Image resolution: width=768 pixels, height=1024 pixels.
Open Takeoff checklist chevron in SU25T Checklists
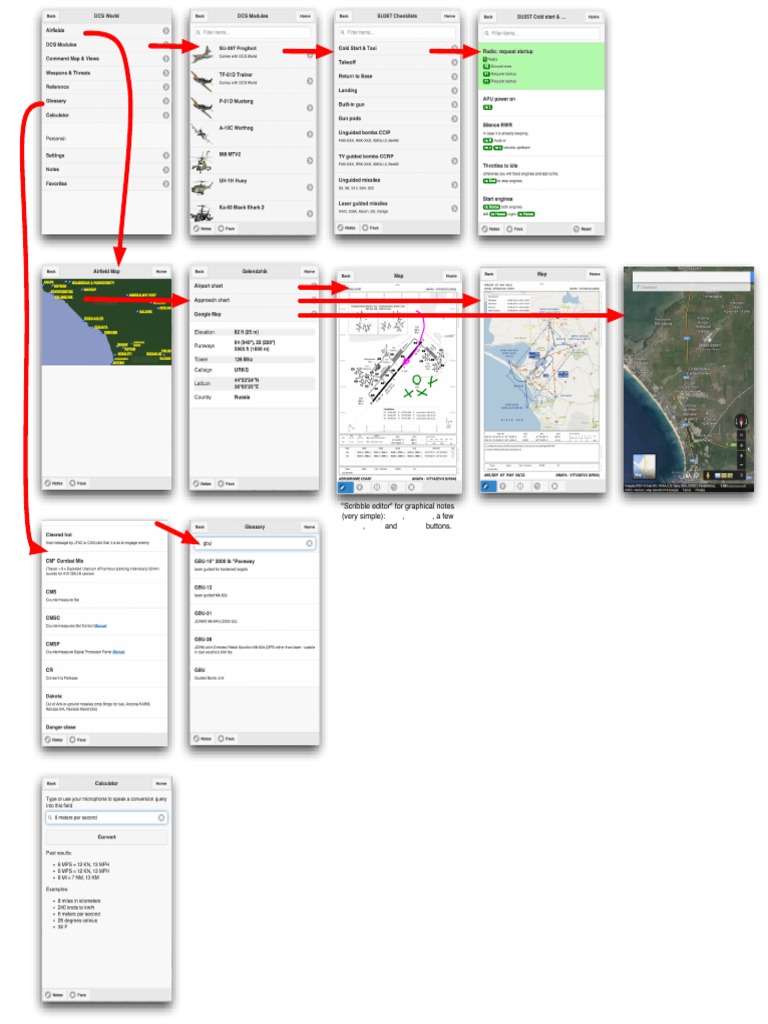pyautogui.click(x=454, y=63)
